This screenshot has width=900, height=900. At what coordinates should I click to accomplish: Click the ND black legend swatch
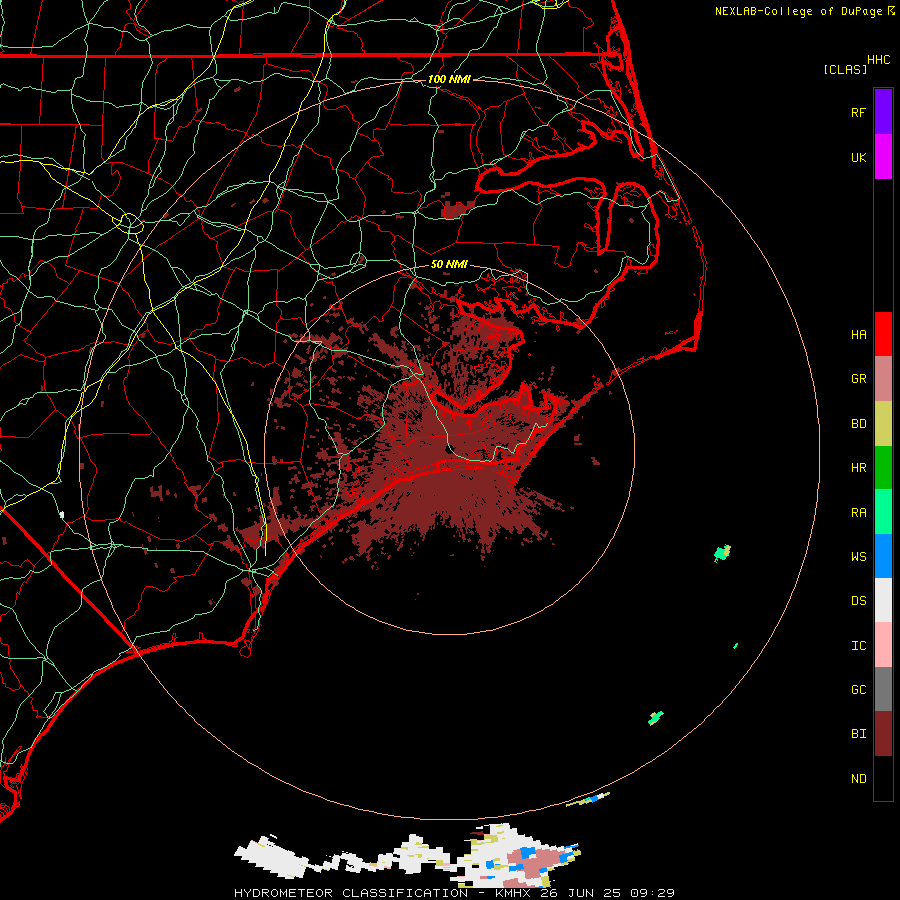tap(883, 778)
